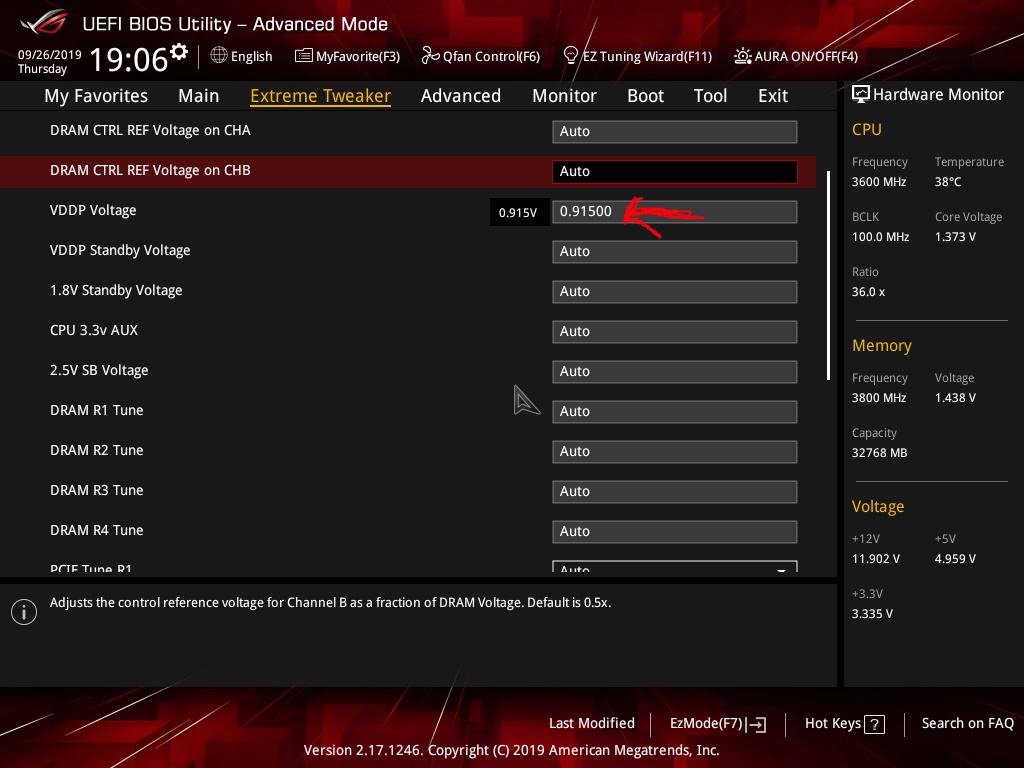Click the DRAM R1 Tune Auto field
This screenshot has height=768, width=1024.
[675, 411]
